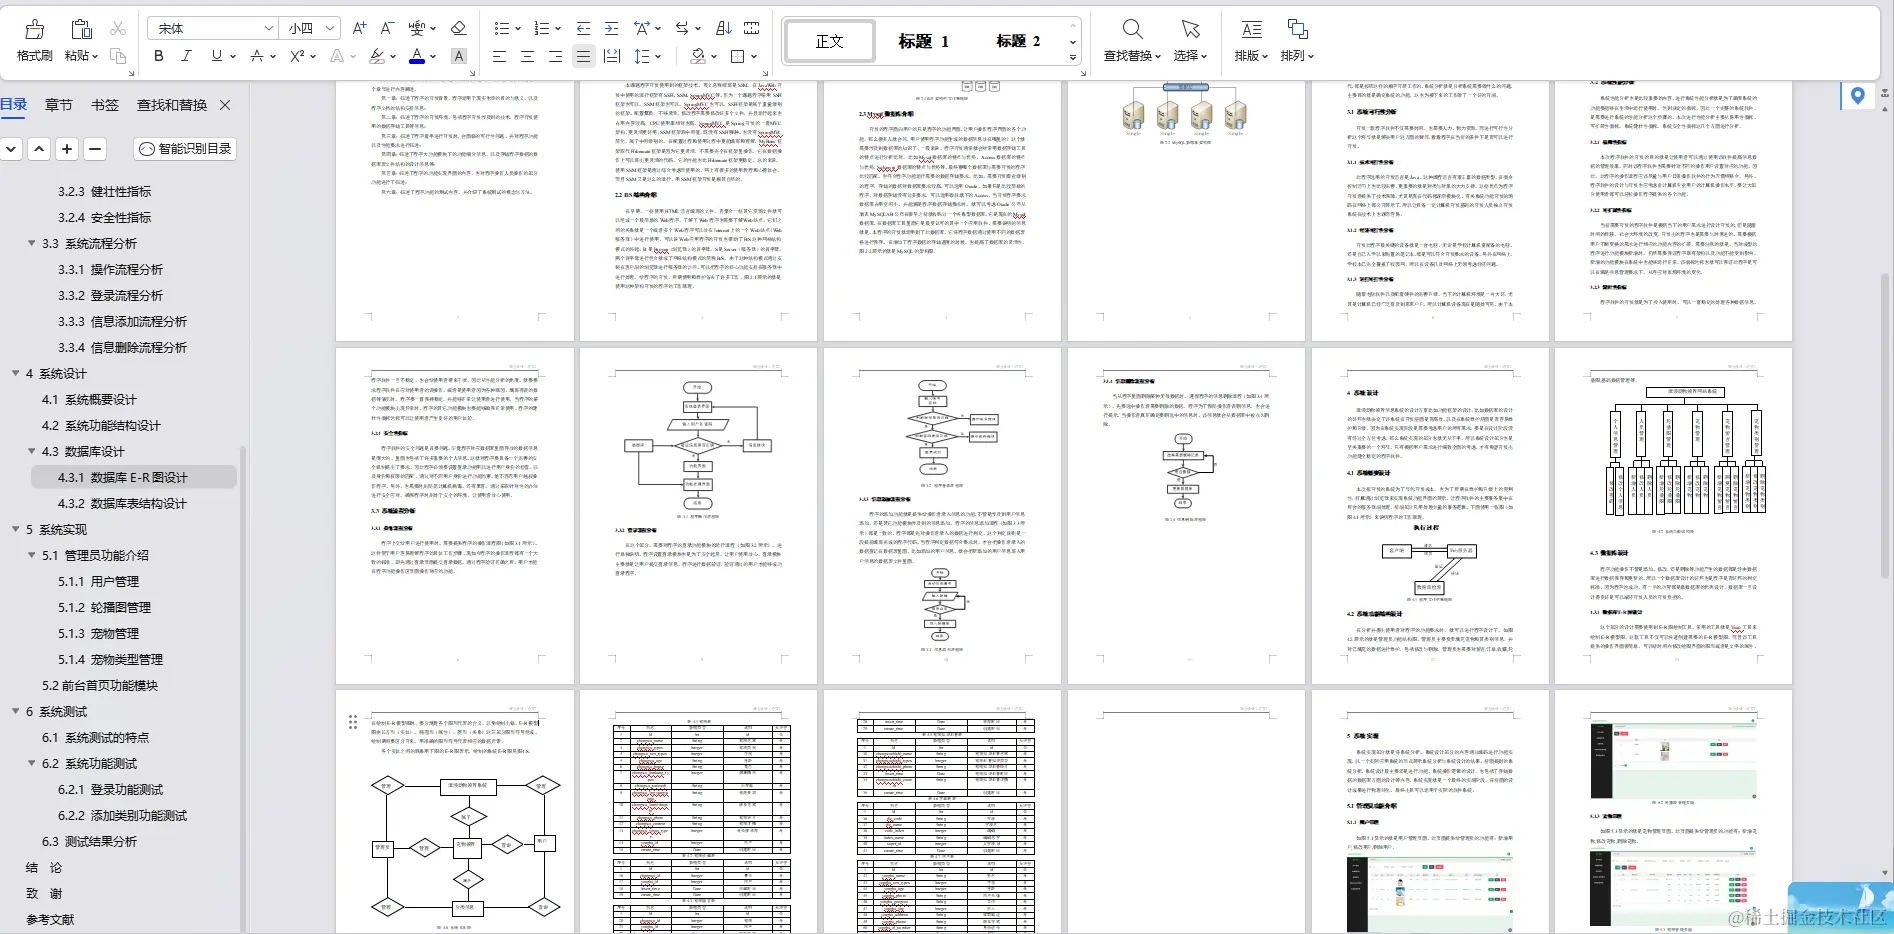Click the location pin icon at right edge
Screen dimensions: 1894x934
[1857, 96]
